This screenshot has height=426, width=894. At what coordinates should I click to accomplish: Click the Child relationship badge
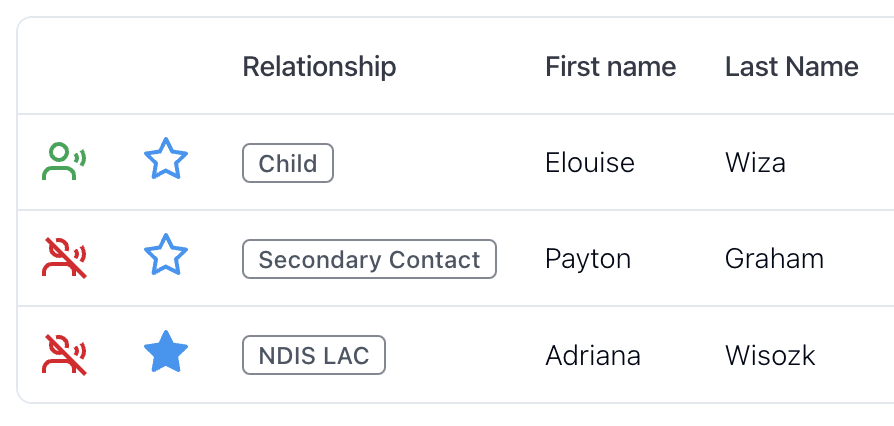[x=288, y=163]
